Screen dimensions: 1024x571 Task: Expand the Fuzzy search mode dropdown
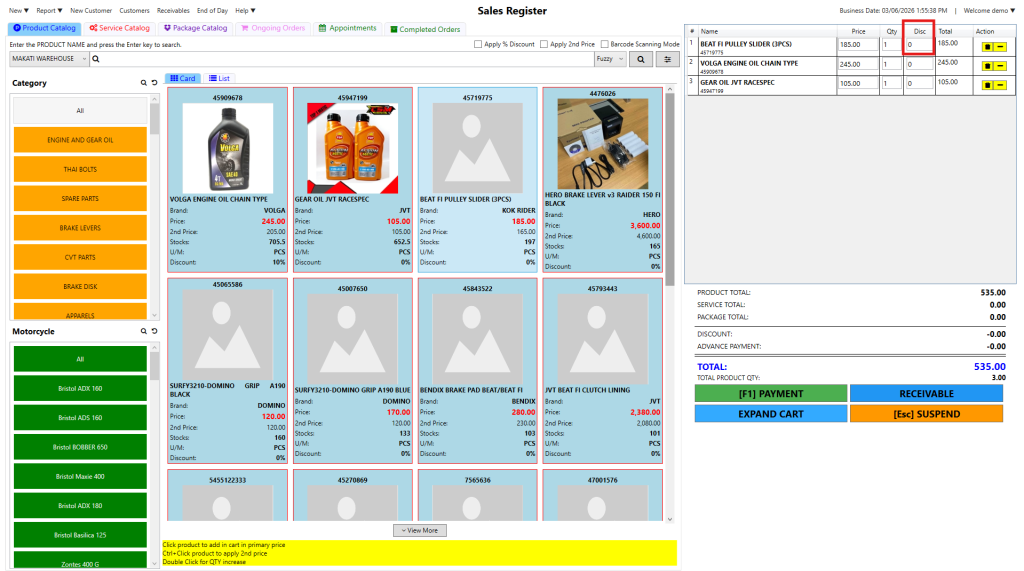pos(608,59)
